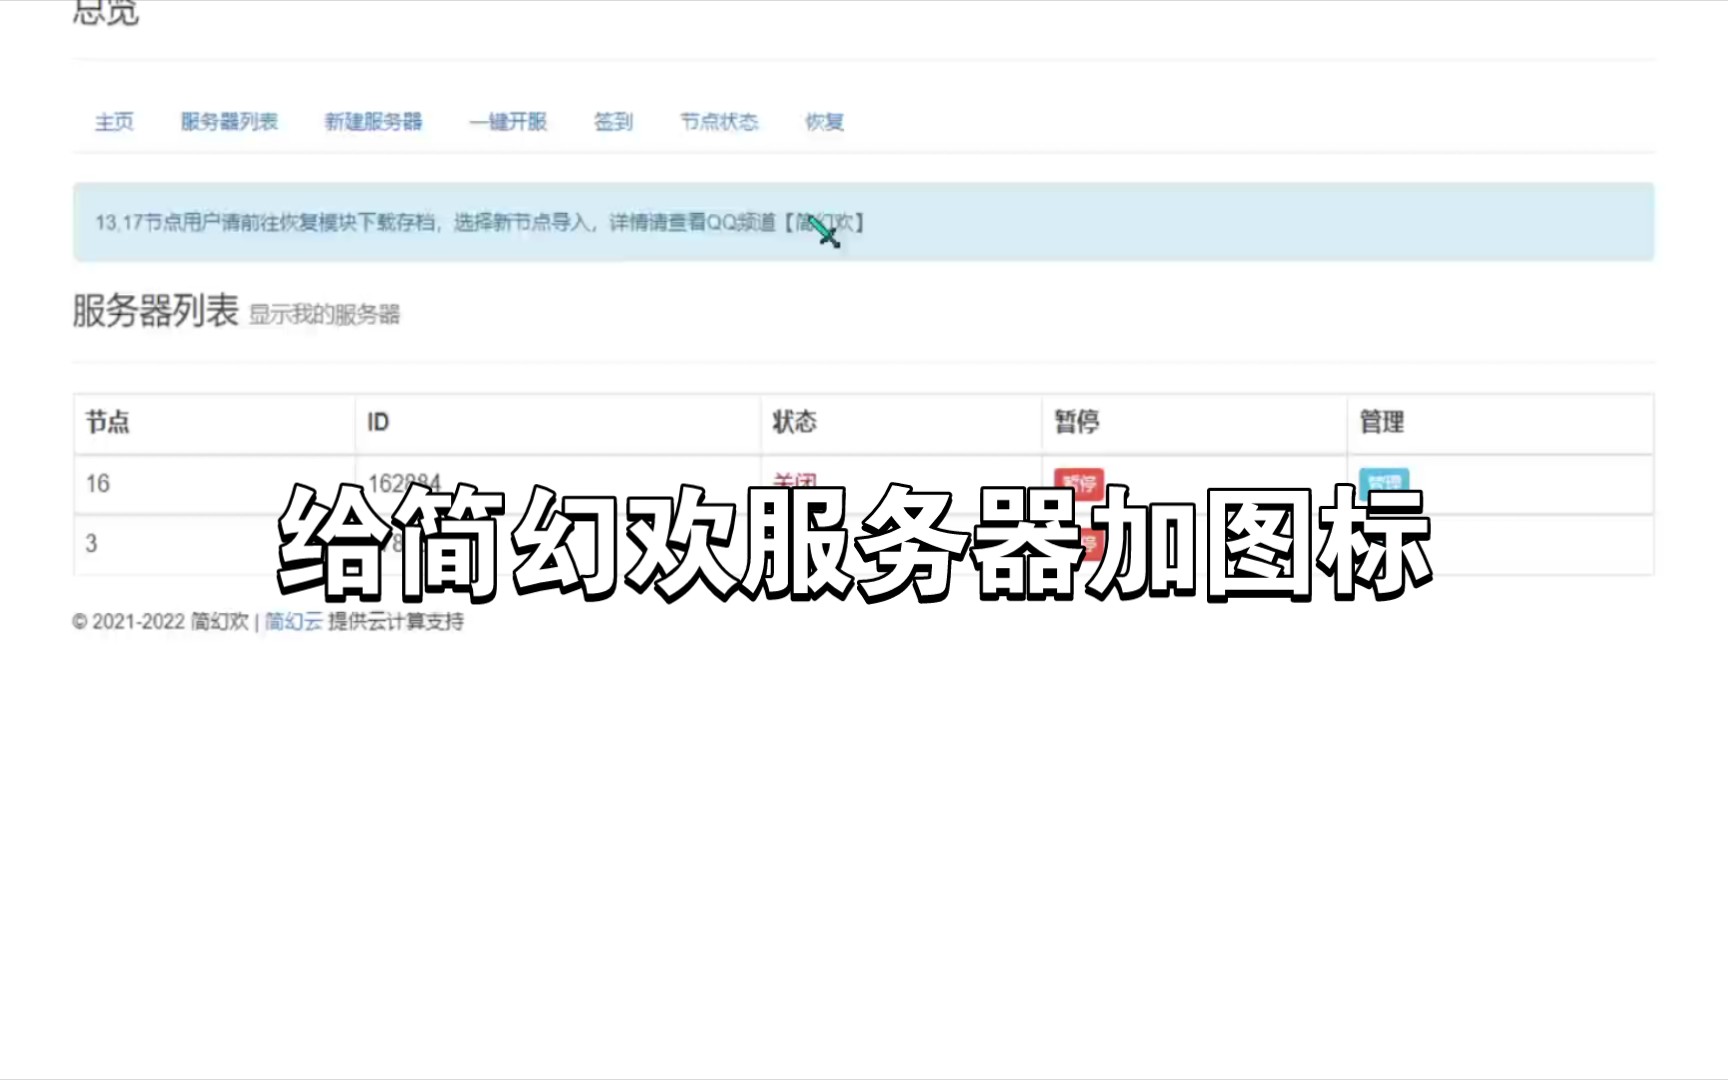Switch to the 恢复 tab
The image size is (1728, 1080).
tap(824, 122)
